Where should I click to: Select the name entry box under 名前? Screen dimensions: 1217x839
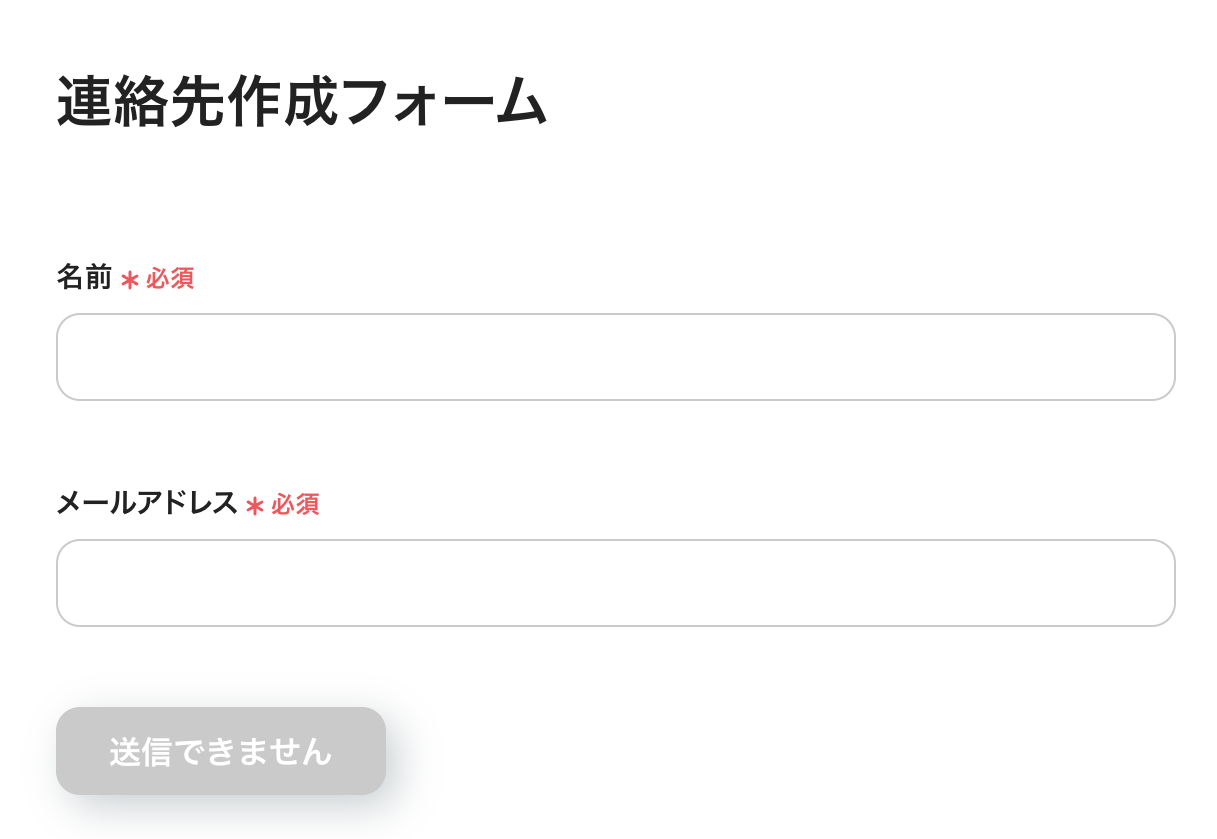[x=615, y=357]
